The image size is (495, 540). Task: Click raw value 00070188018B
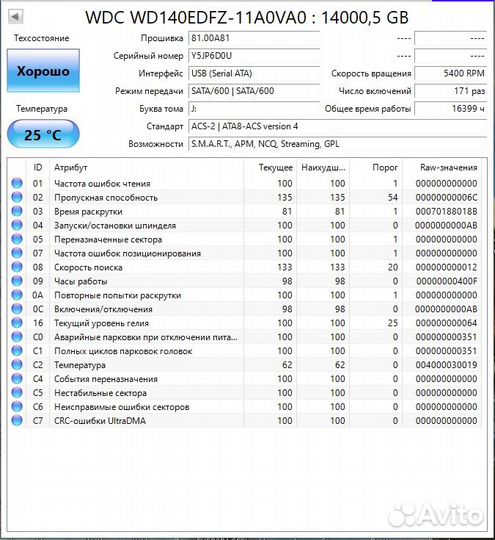[x=446, y=211]
